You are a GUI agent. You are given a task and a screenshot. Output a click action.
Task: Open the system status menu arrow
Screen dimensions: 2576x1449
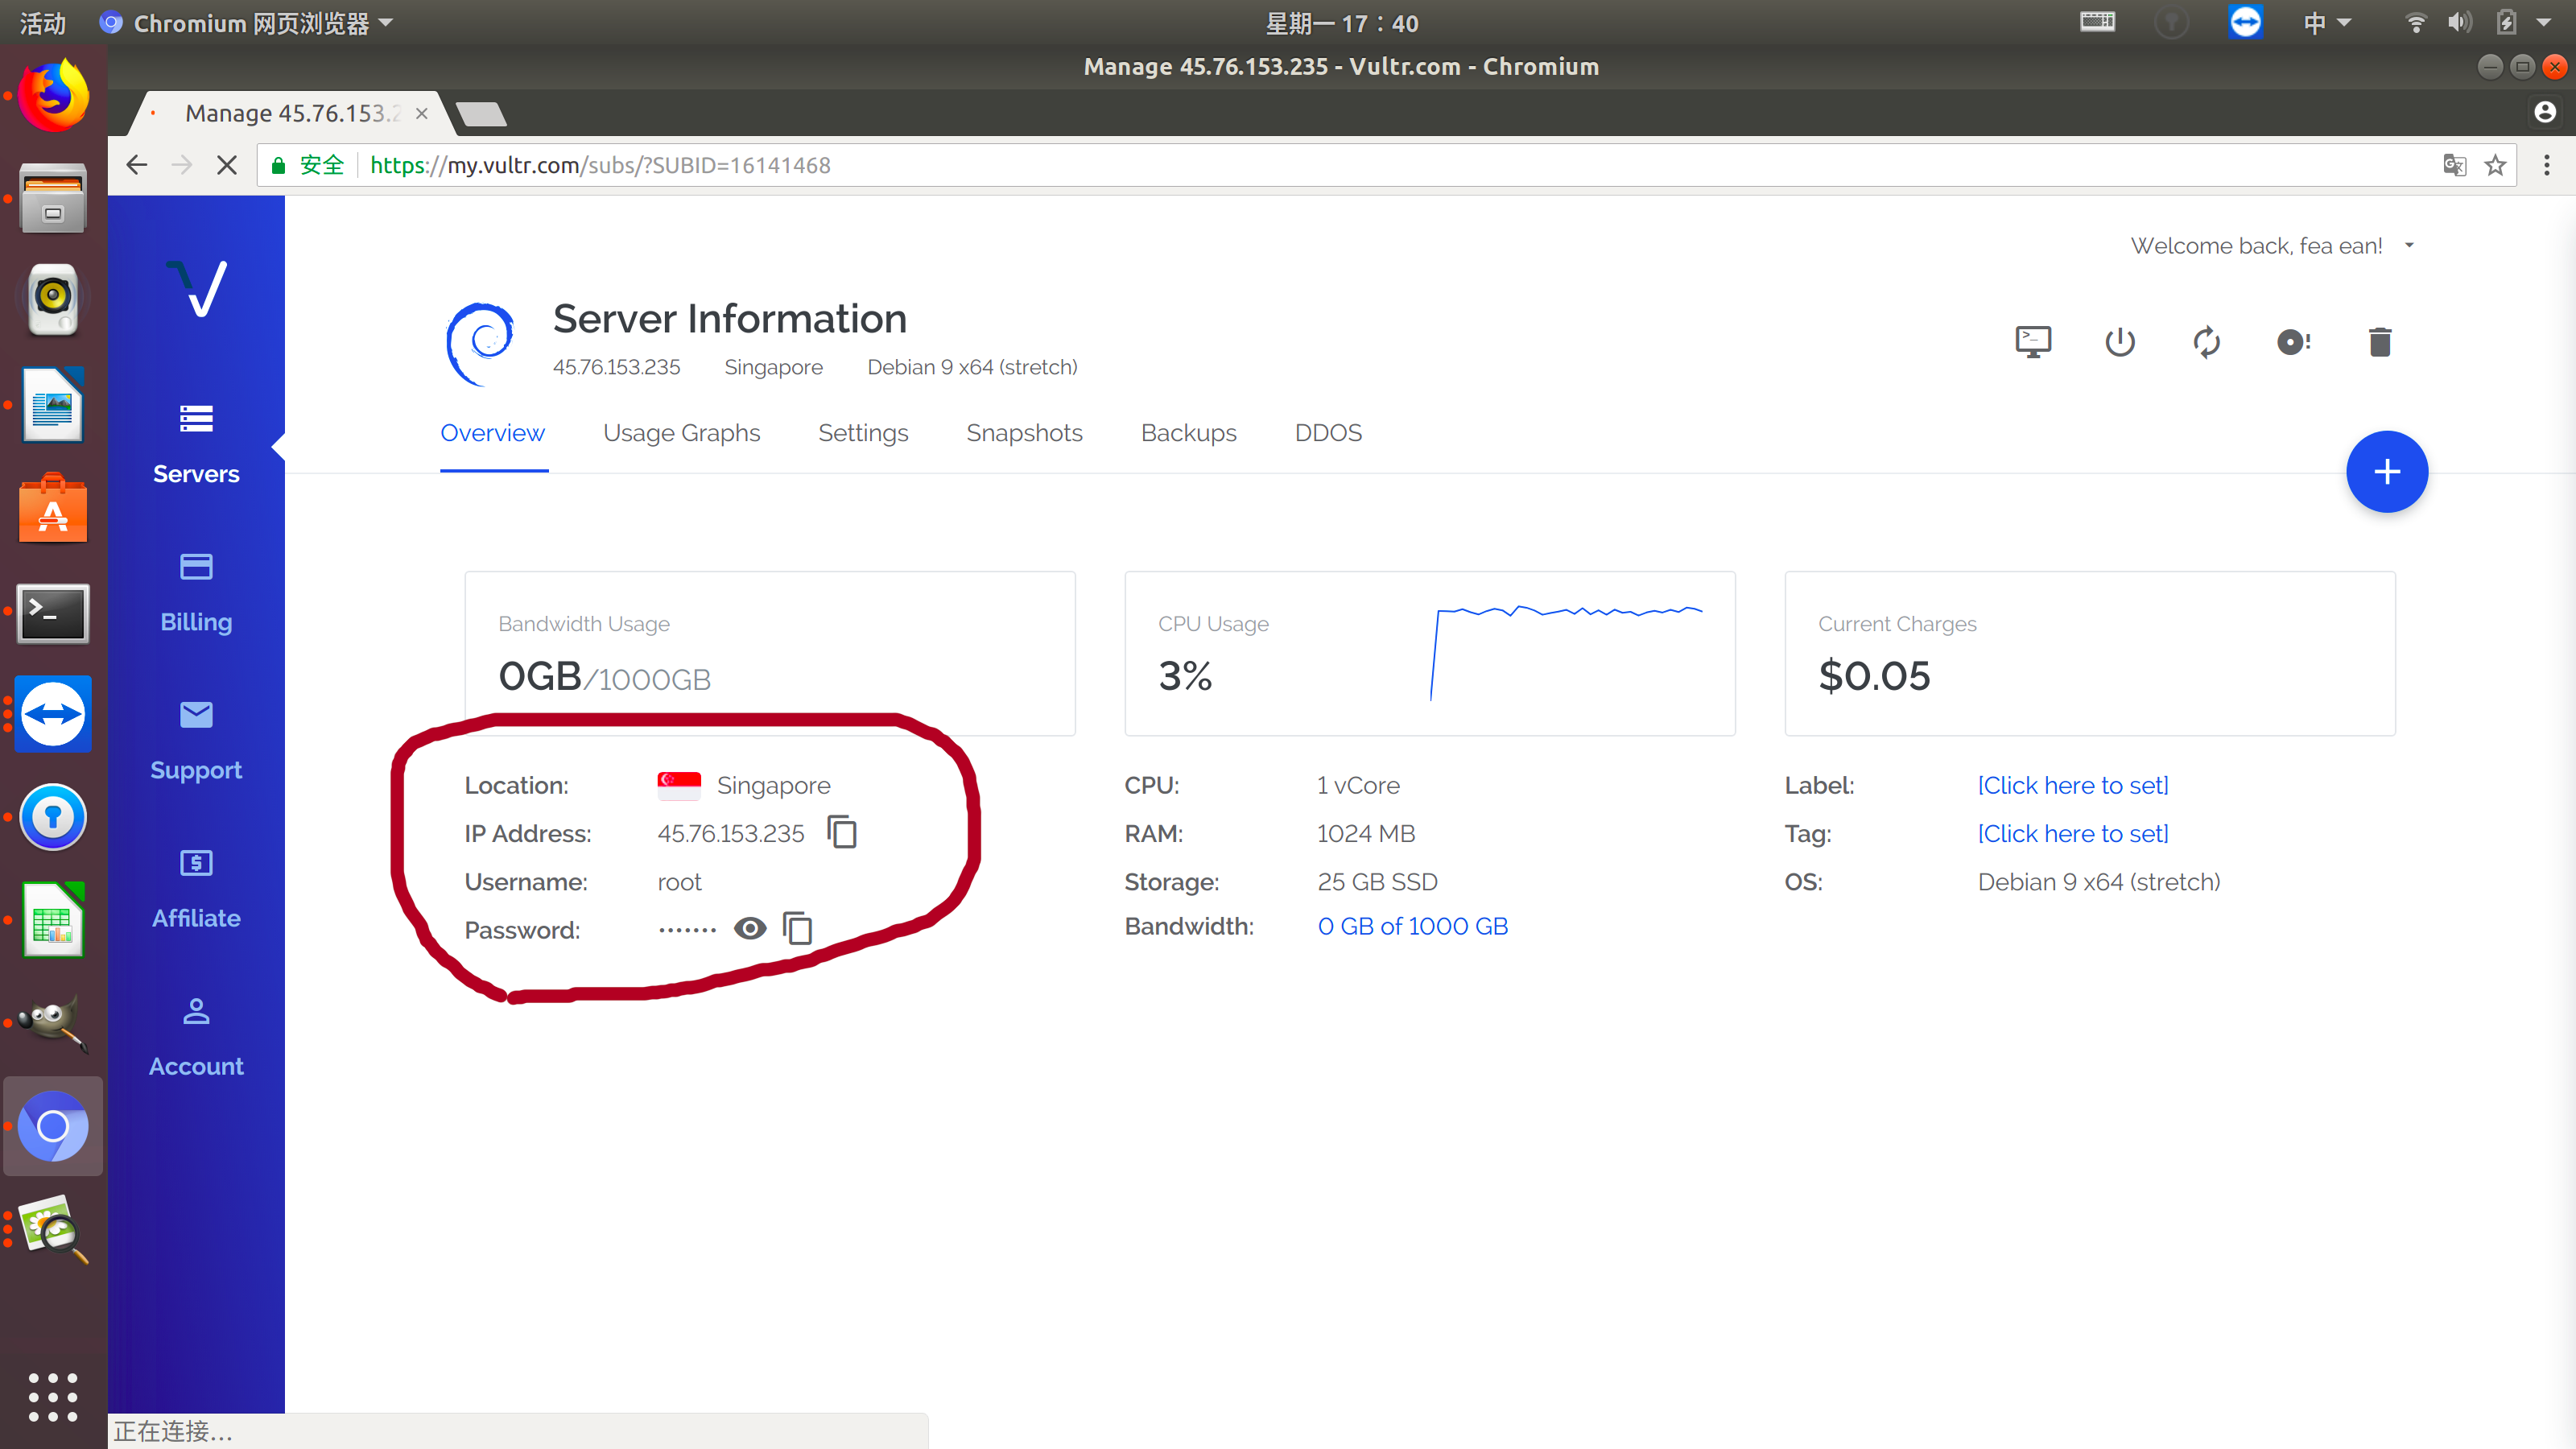[x=2544, y=23]
